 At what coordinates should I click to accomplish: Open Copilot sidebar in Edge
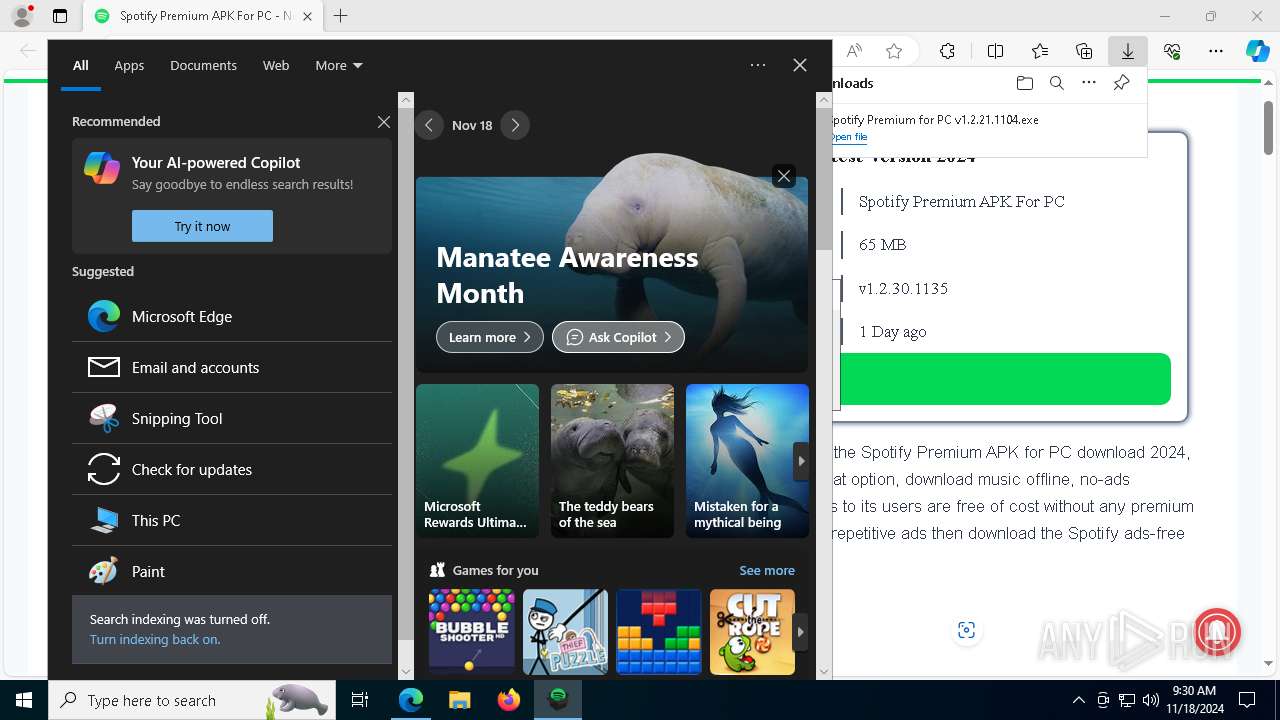(1258, 51)
